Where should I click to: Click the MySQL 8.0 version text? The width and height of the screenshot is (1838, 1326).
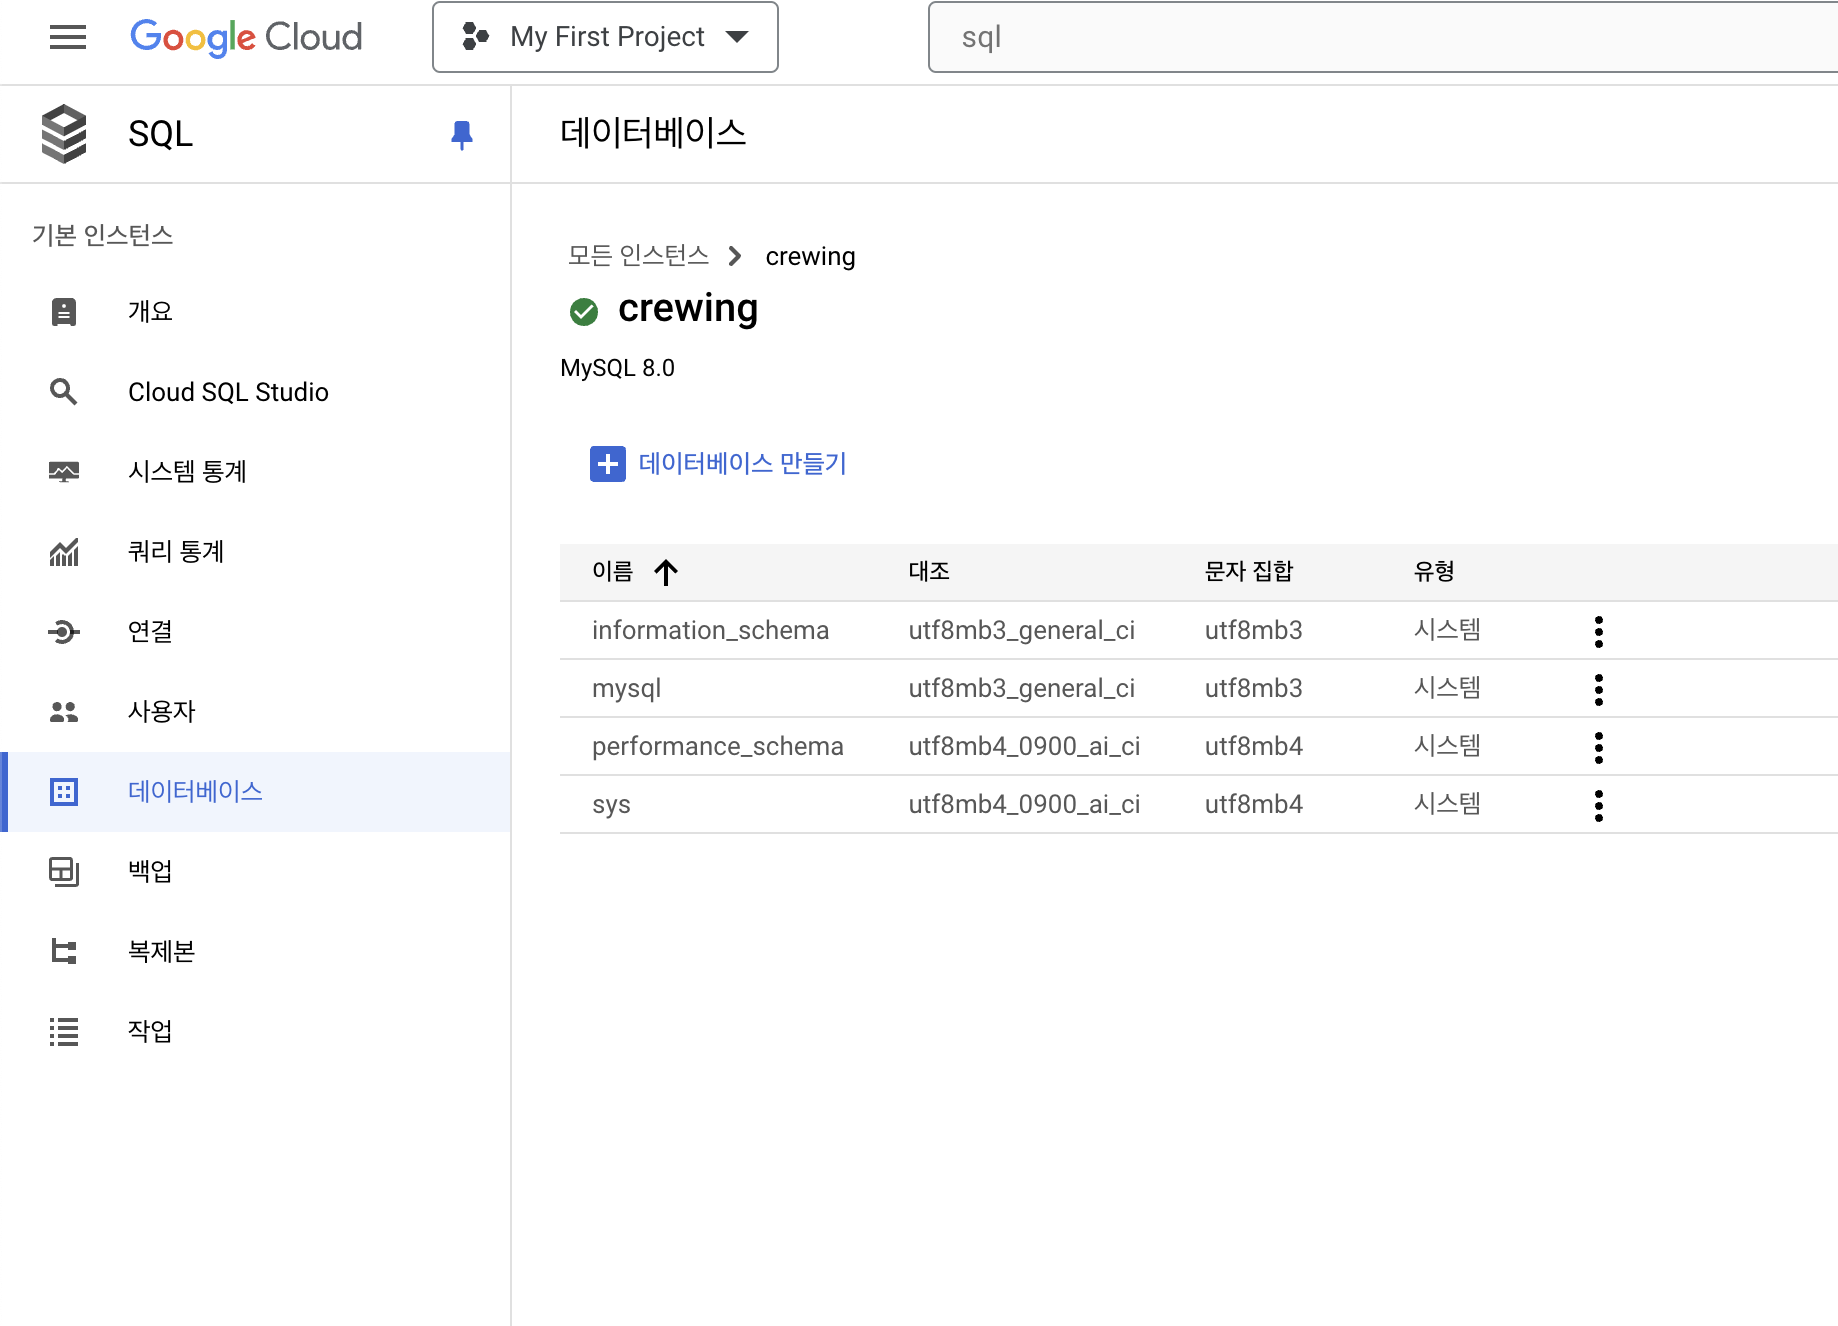click(x=618, y=368)
